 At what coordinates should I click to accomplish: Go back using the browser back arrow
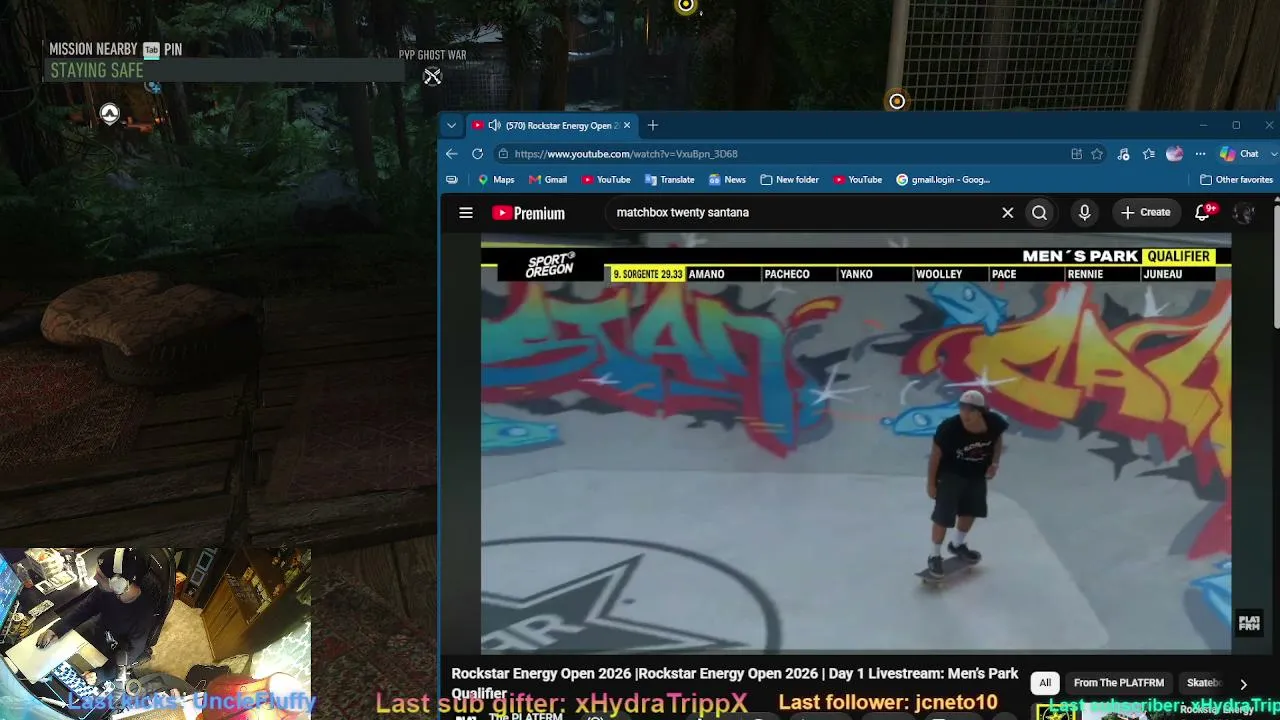pos(452,154)
